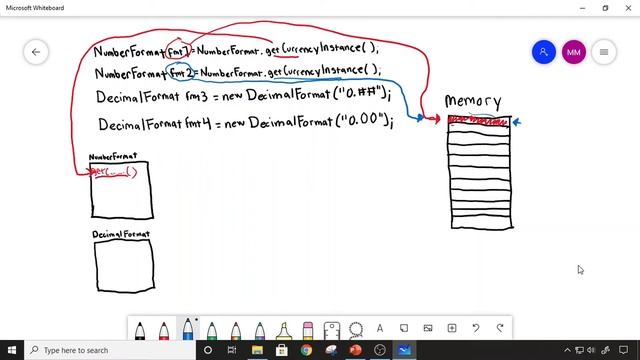Show hidden system tray icons

[x=567, y=350]
